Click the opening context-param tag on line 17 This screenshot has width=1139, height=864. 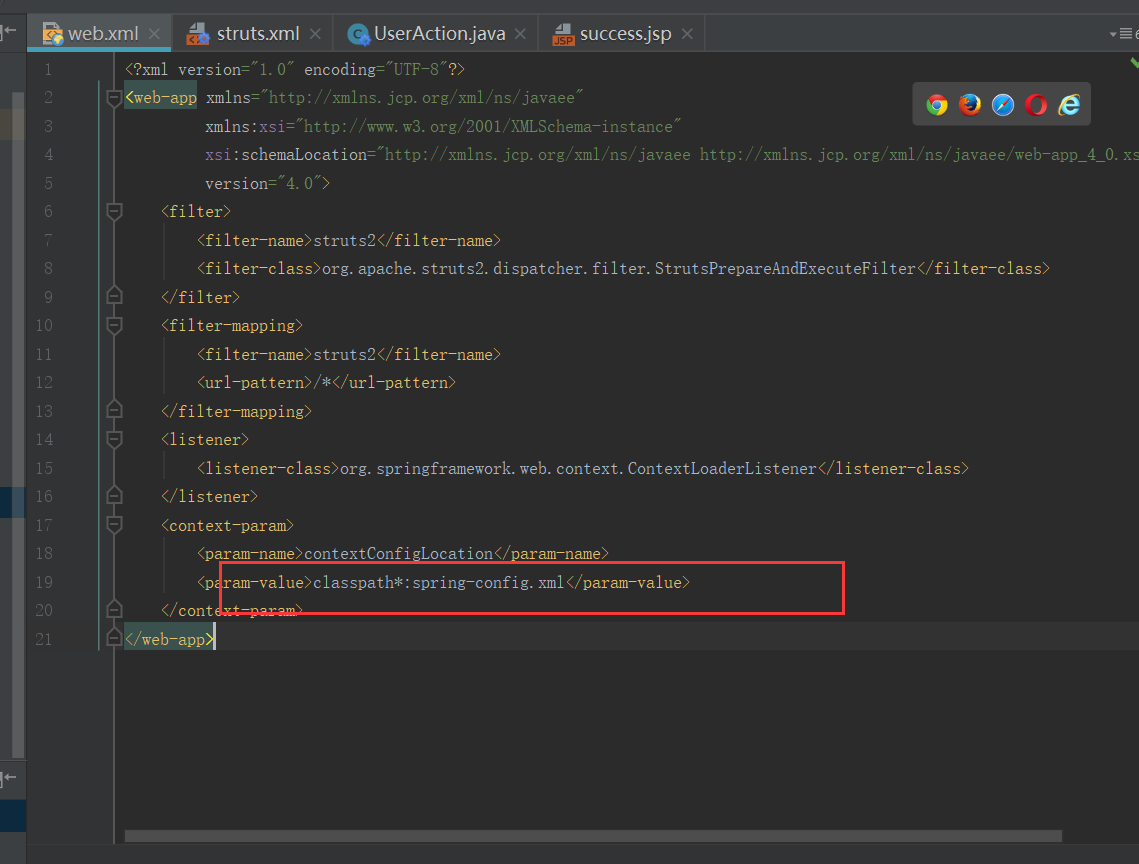227,525
